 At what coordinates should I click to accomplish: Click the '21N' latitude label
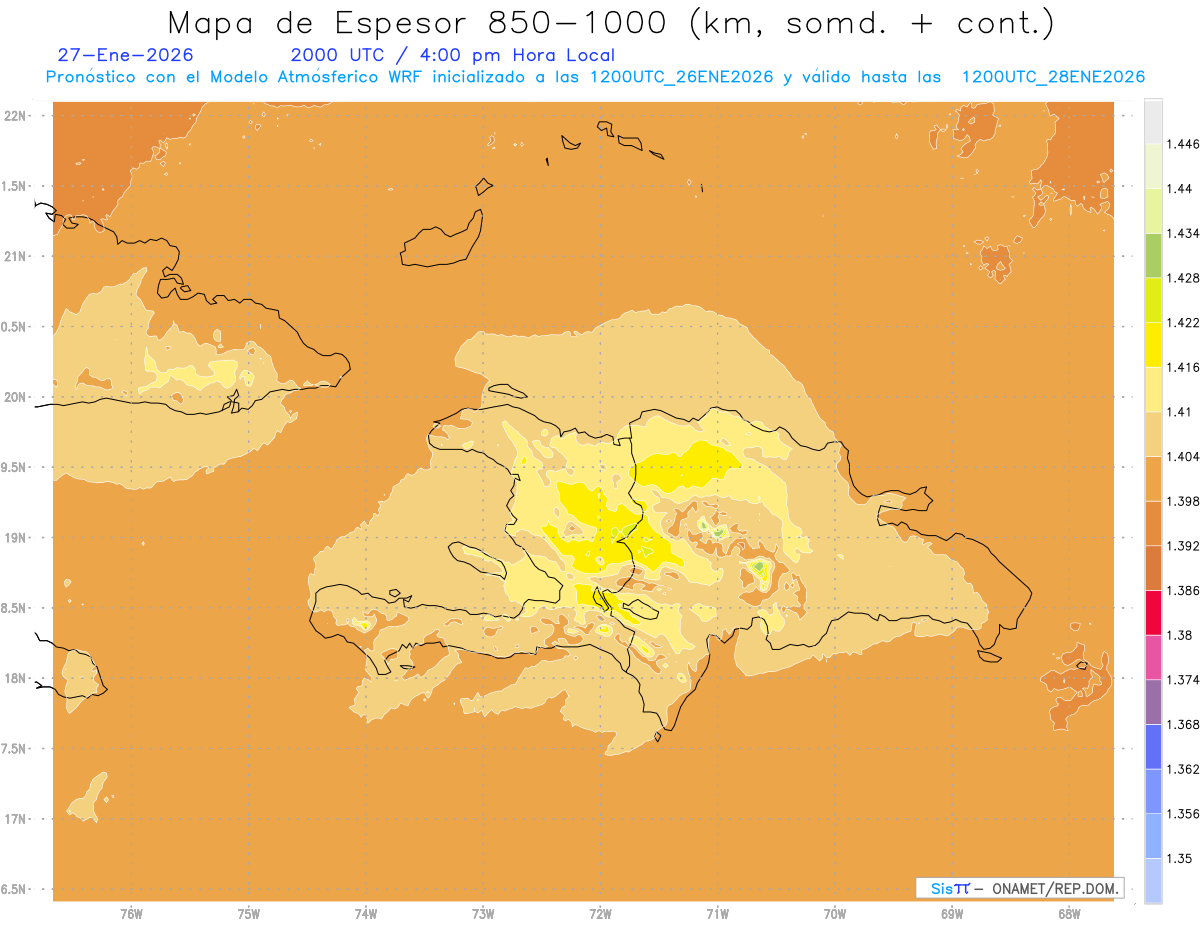16,256
